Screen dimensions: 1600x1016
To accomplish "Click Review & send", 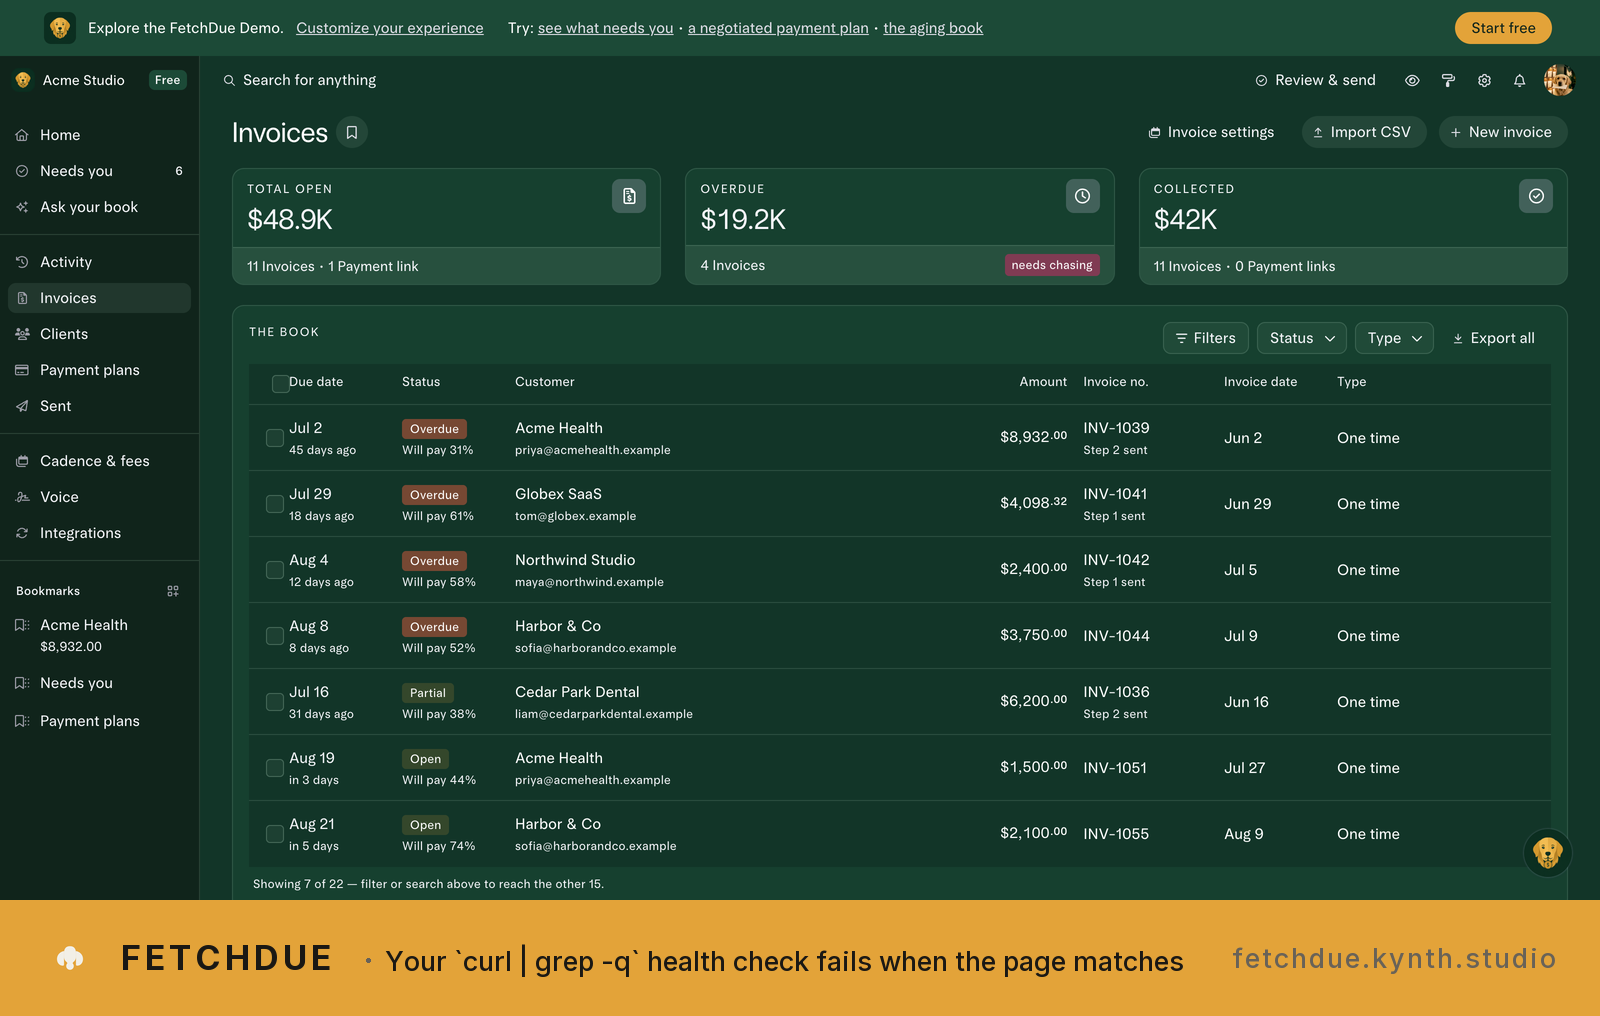I will 1315,80.
